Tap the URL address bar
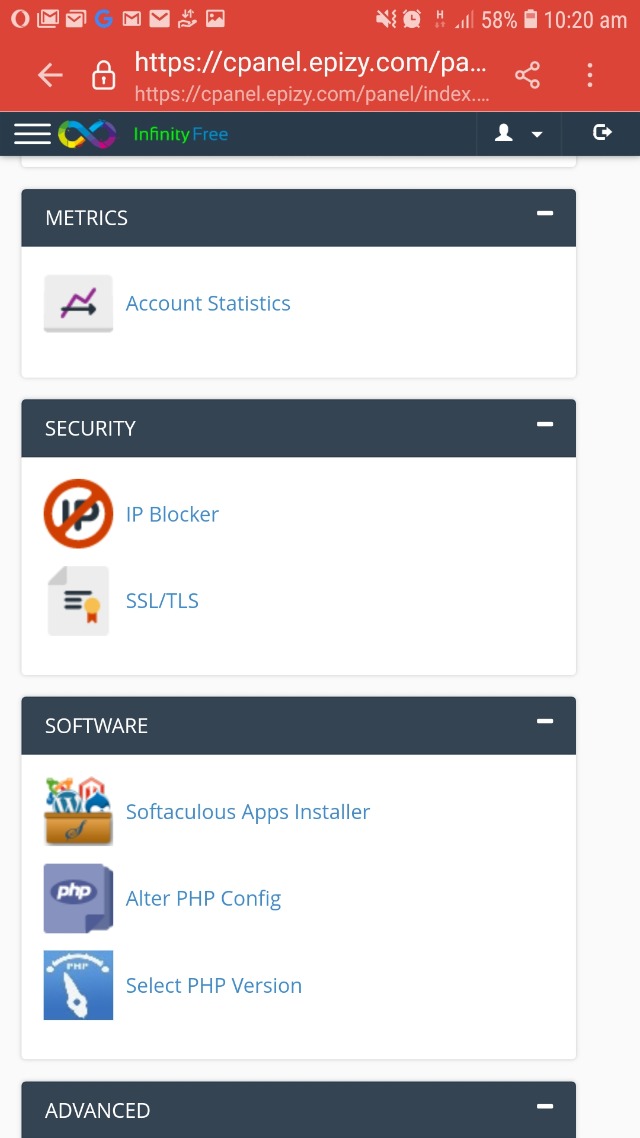 tap(311, 75)
